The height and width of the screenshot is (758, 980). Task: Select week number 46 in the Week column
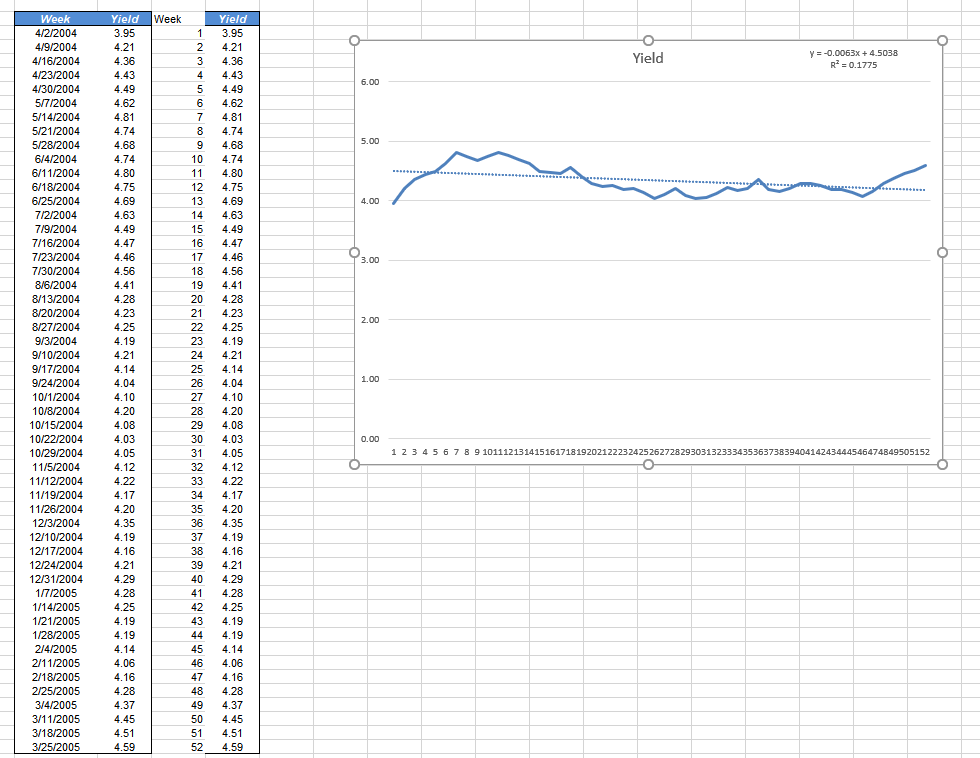(178, 663)
